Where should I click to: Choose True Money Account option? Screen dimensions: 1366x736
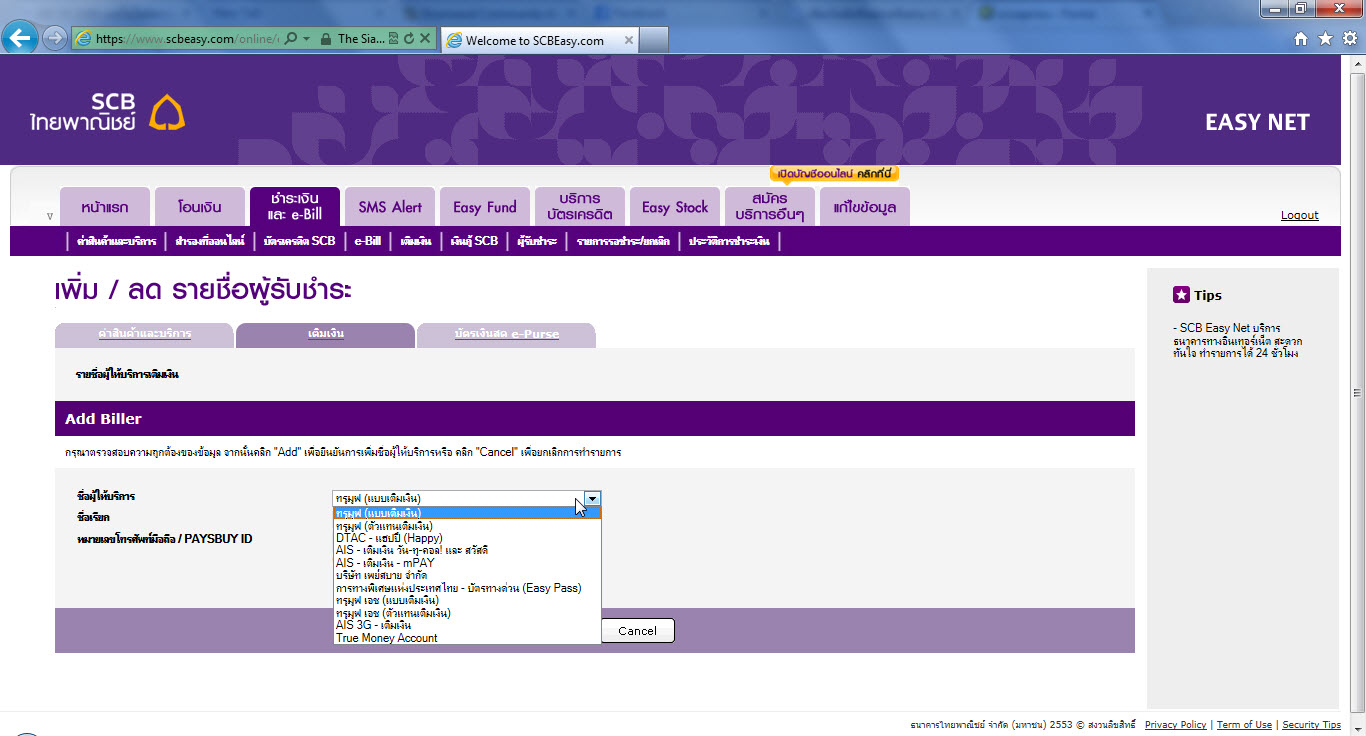point(467,638)
